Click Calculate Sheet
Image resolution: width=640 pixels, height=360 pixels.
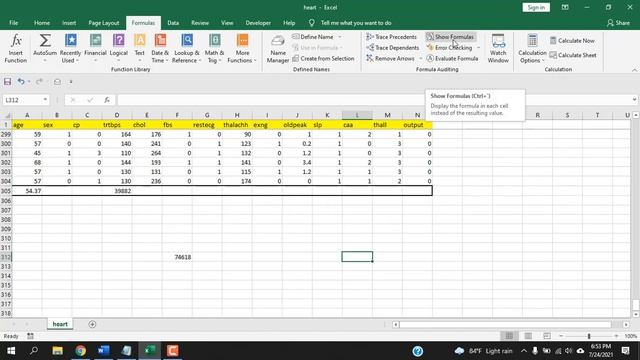tap(573, 55)
